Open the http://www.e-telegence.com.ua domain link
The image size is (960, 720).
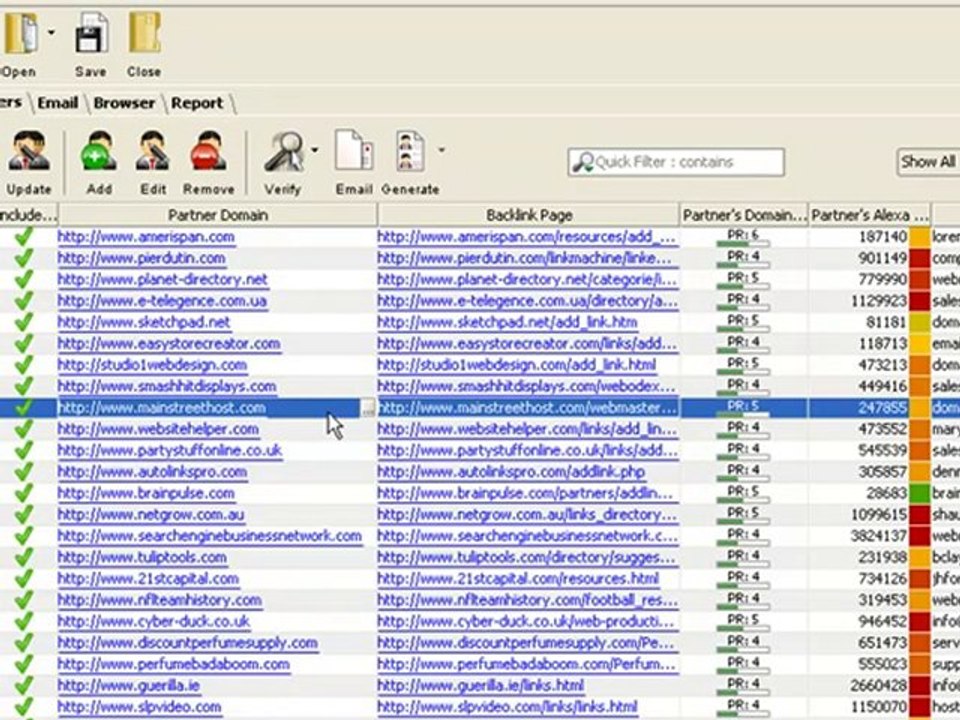pos(162,301)
